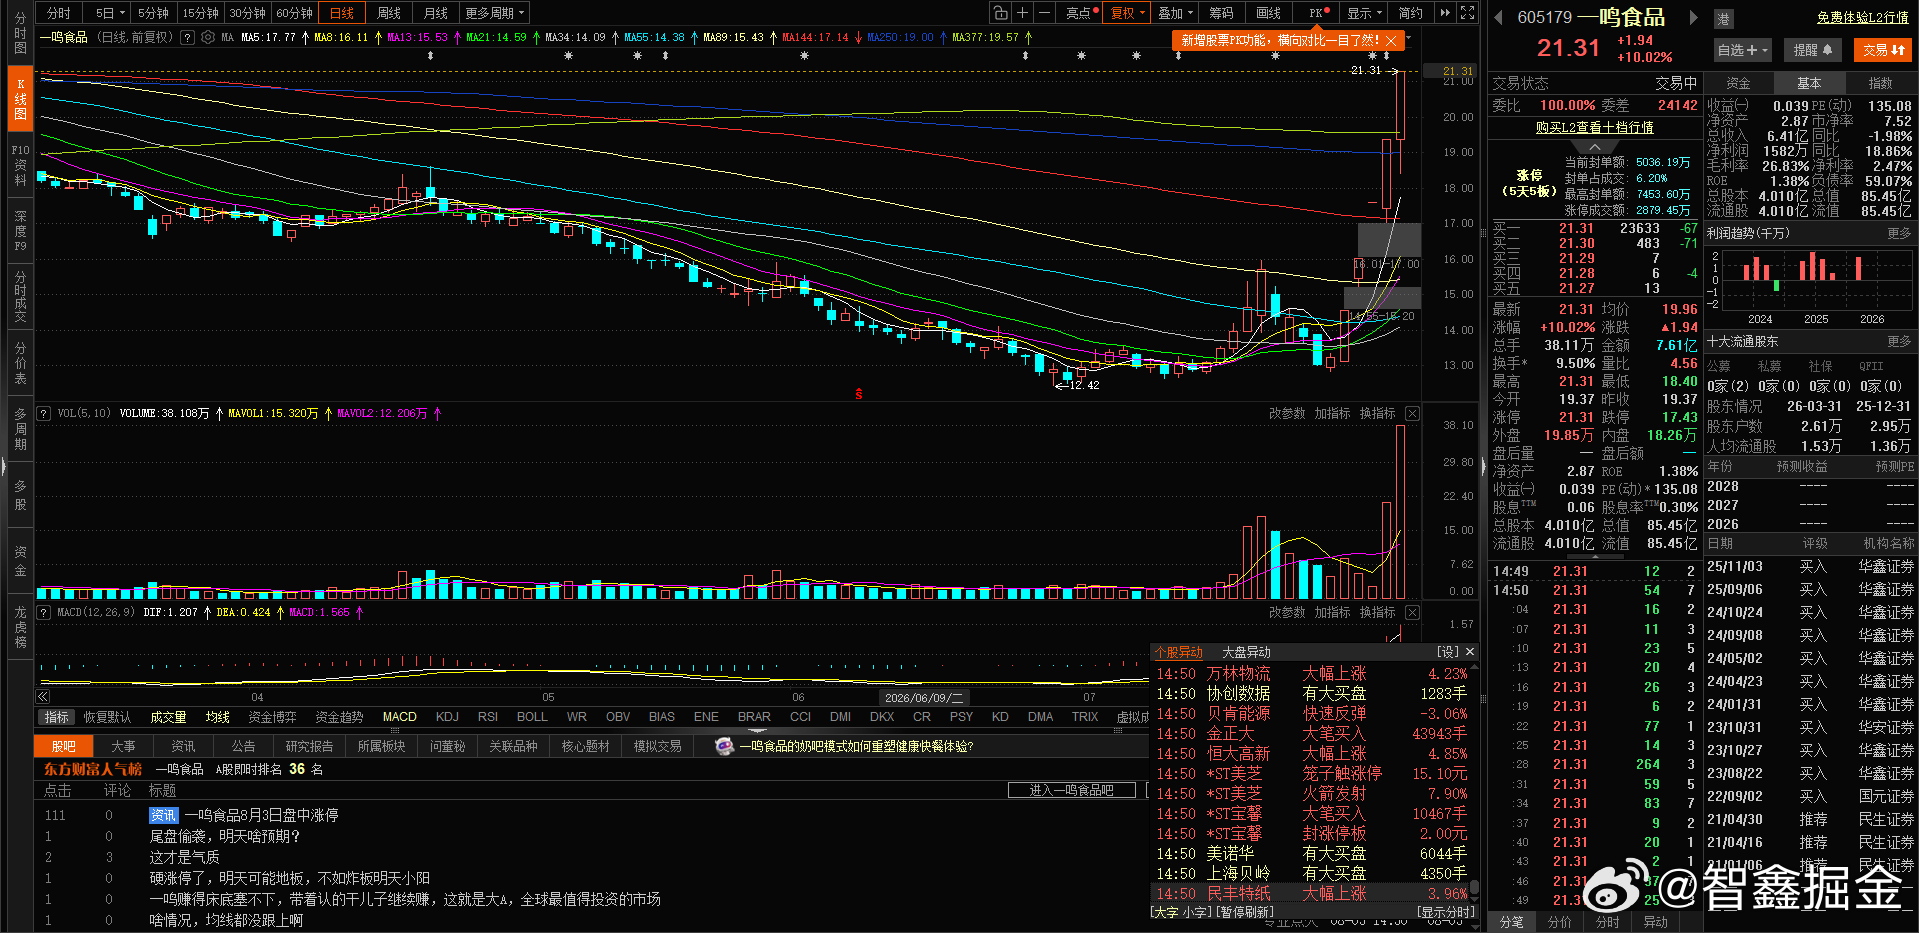Open 研究报告 tab
The height and width of the screenshot is (933, 1919).
point(309,746)
